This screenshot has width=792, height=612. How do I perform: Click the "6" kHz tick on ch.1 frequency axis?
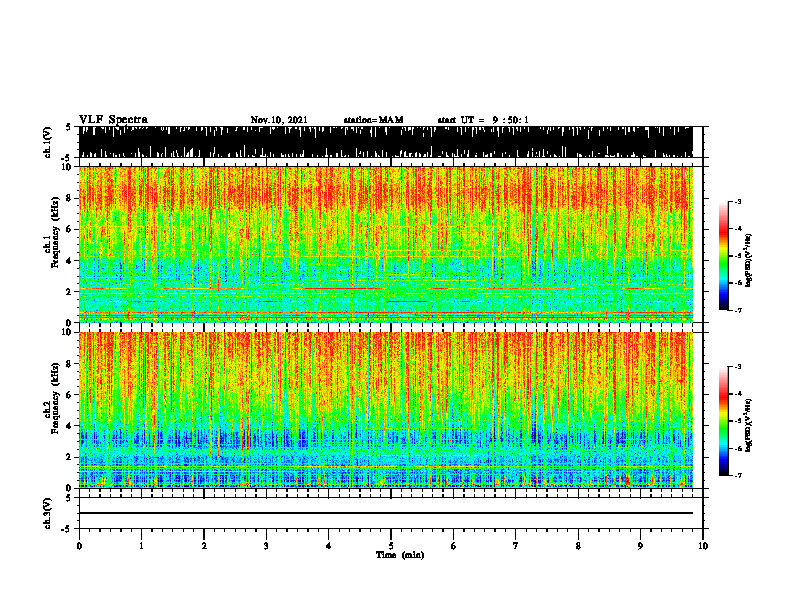[70, 229]
